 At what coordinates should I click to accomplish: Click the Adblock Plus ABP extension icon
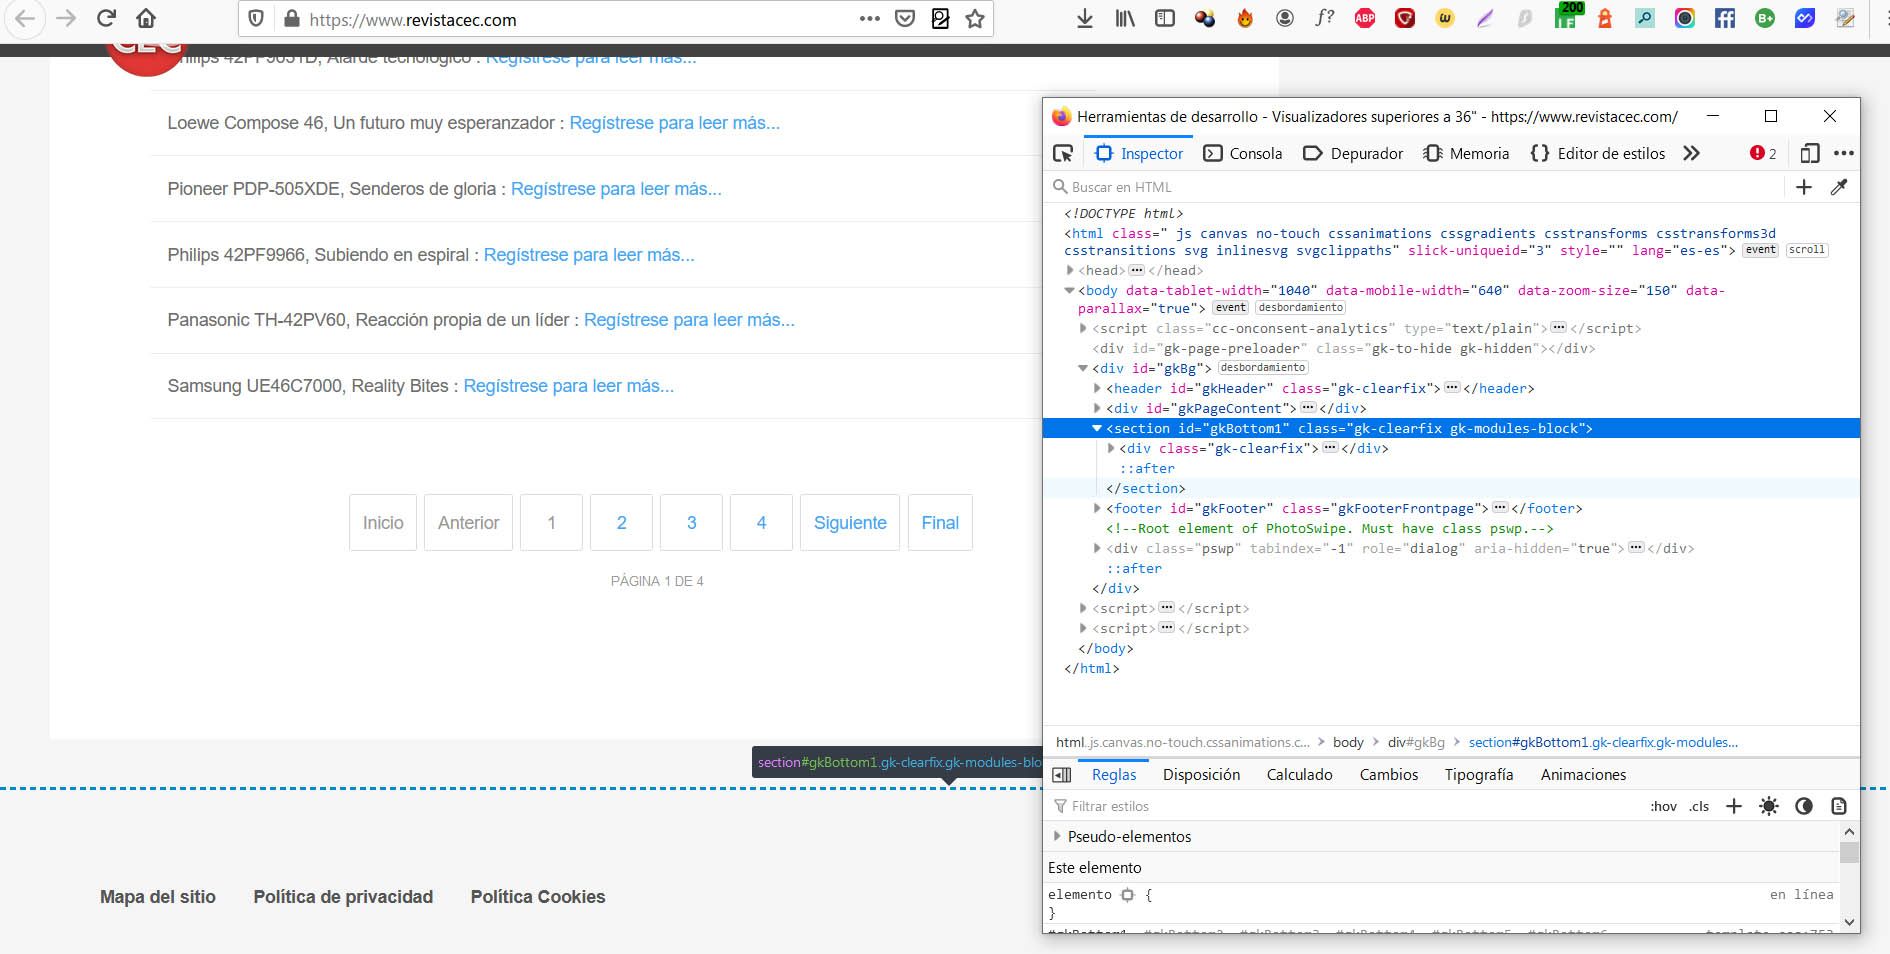click(x=1365, y=19)
